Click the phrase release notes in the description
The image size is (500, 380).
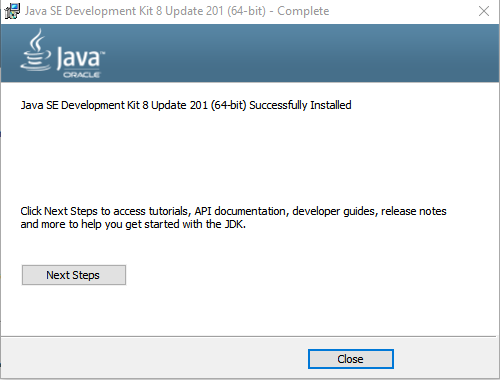[414, 211]
